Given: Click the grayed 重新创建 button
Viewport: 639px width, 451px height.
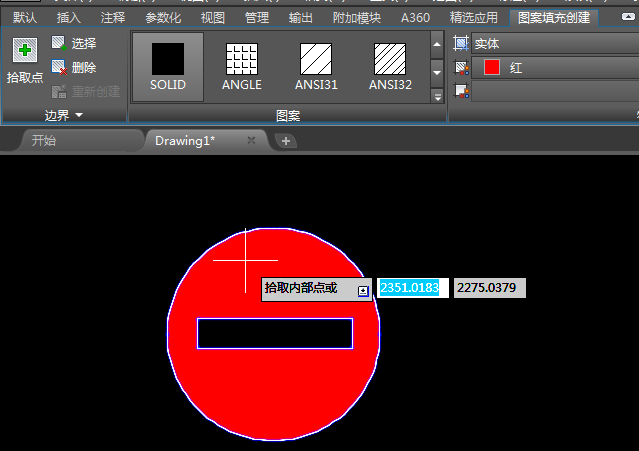Looking at the screenshot, I should [x=86, y=91].
